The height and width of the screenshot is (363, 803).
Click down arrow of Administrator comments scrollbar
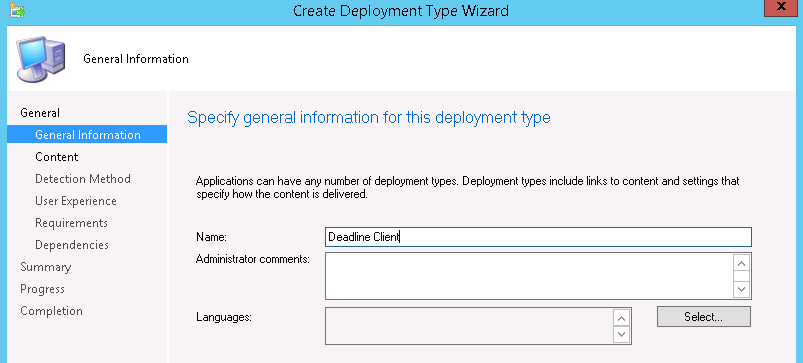point(742,289)
